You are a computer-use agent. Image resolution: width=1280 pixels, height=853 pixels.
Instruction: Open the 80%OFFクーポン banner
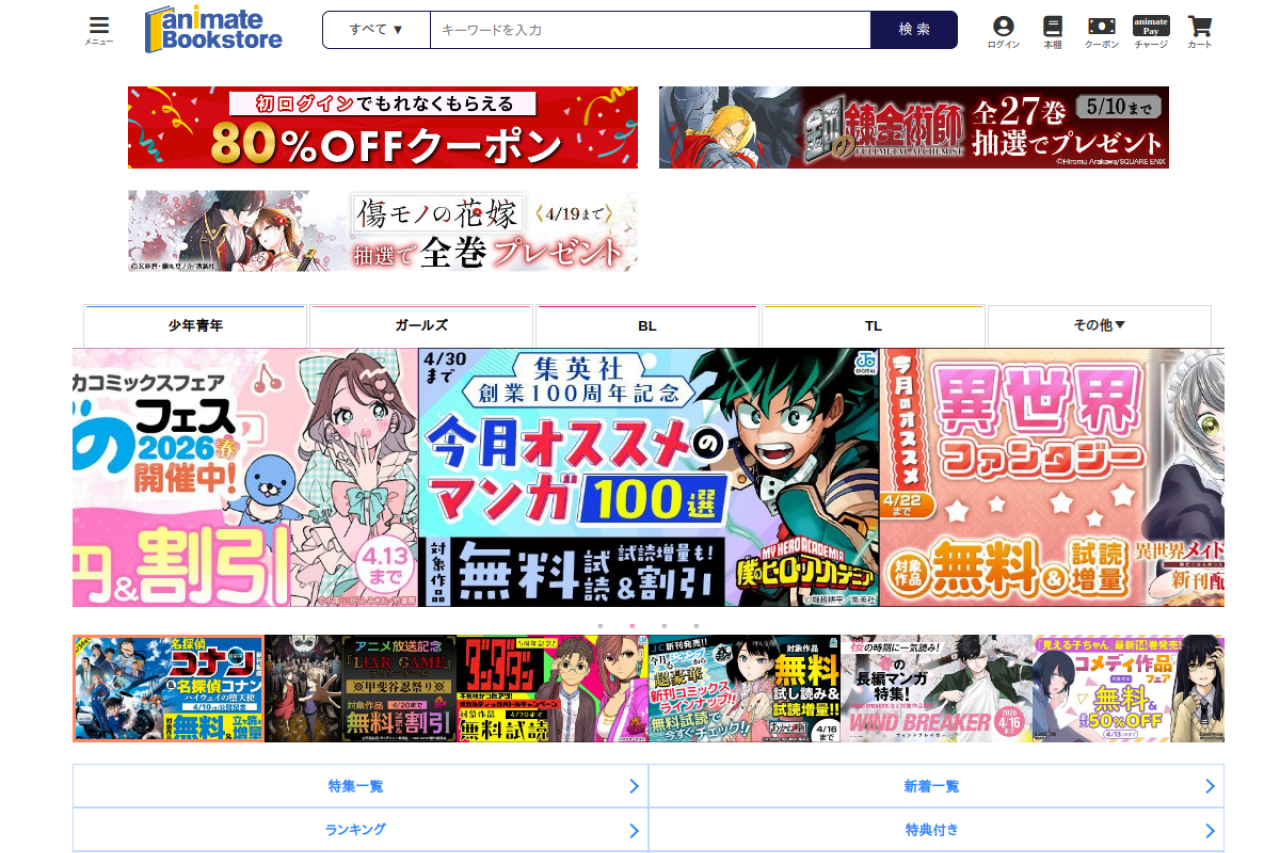coord(383,127)
